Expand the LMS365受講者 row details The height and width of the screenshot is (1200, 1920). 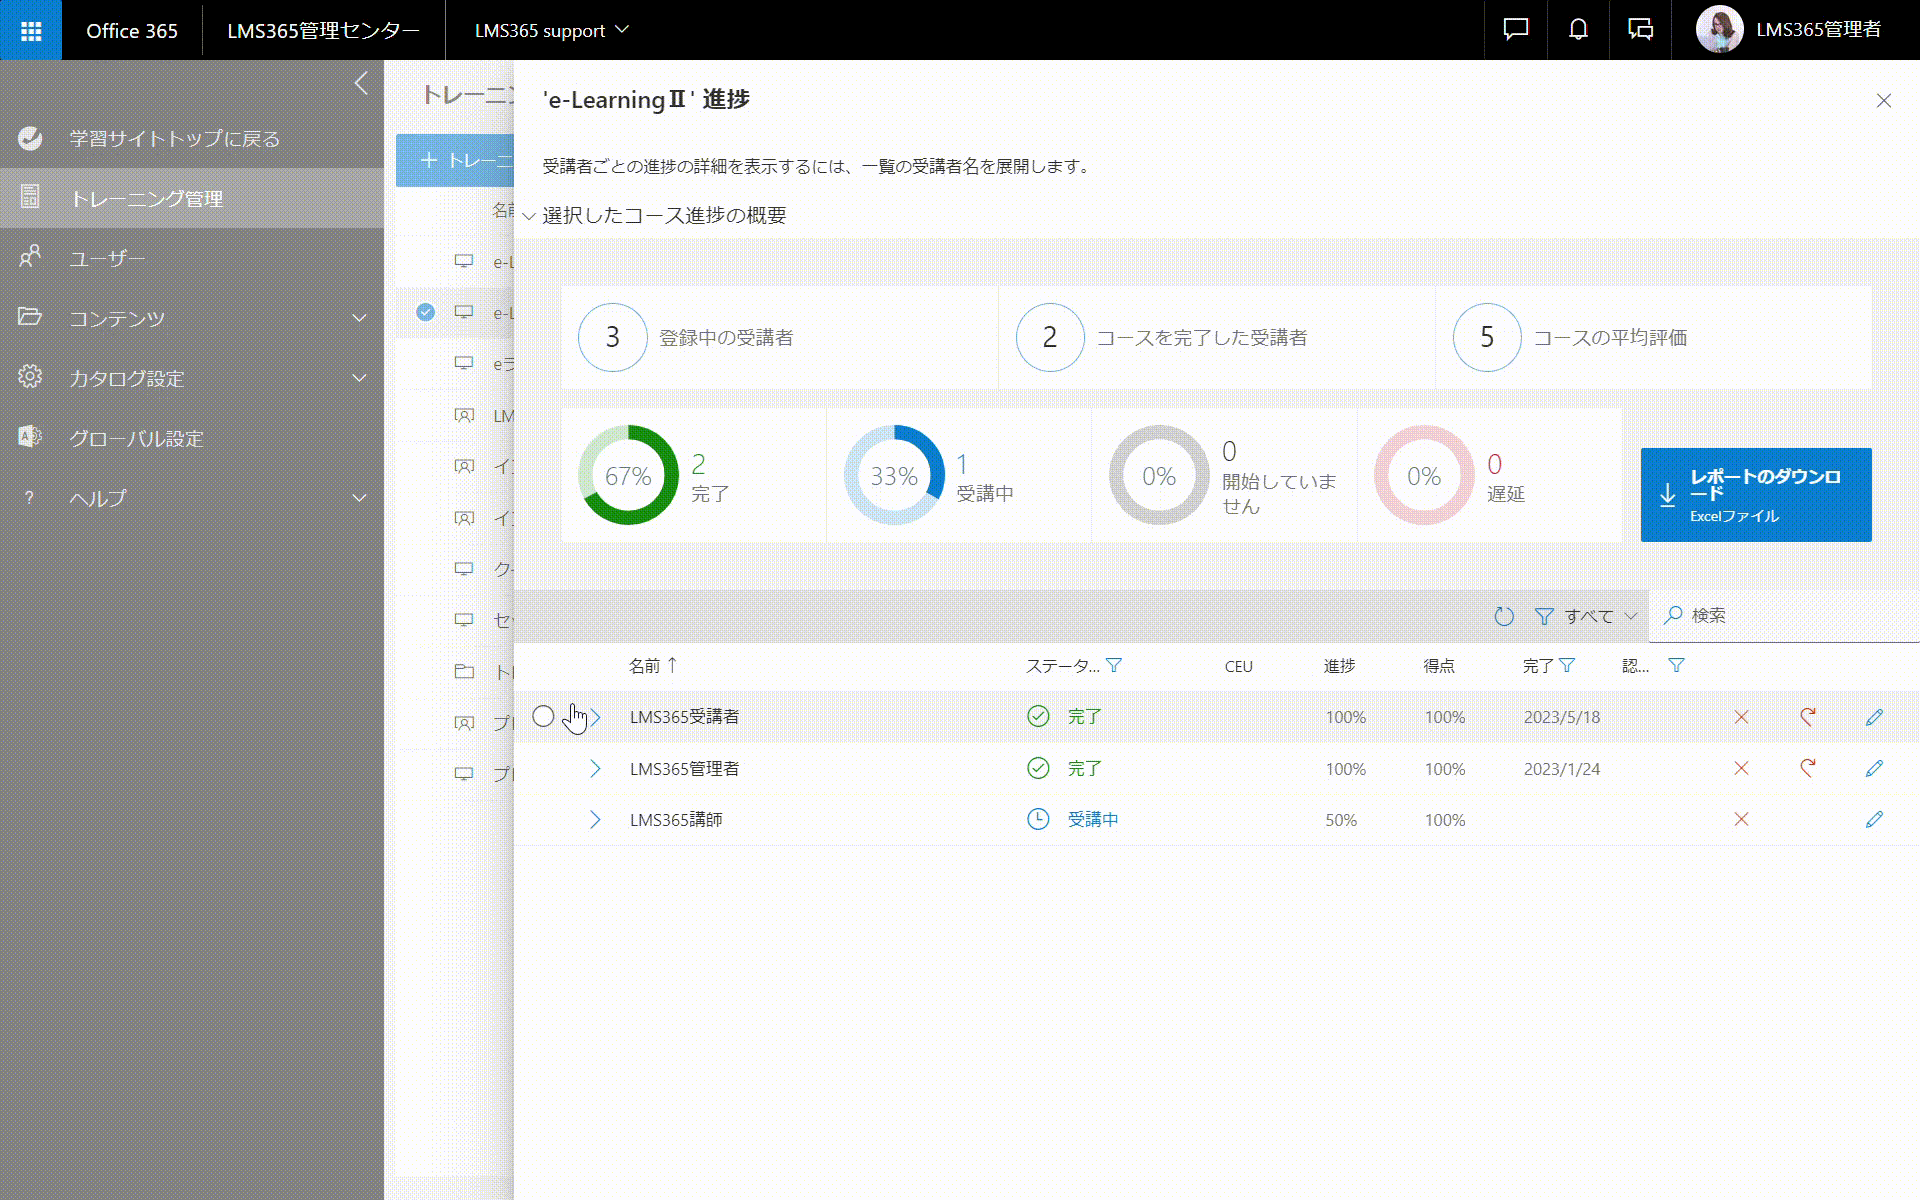pos(595,717)
